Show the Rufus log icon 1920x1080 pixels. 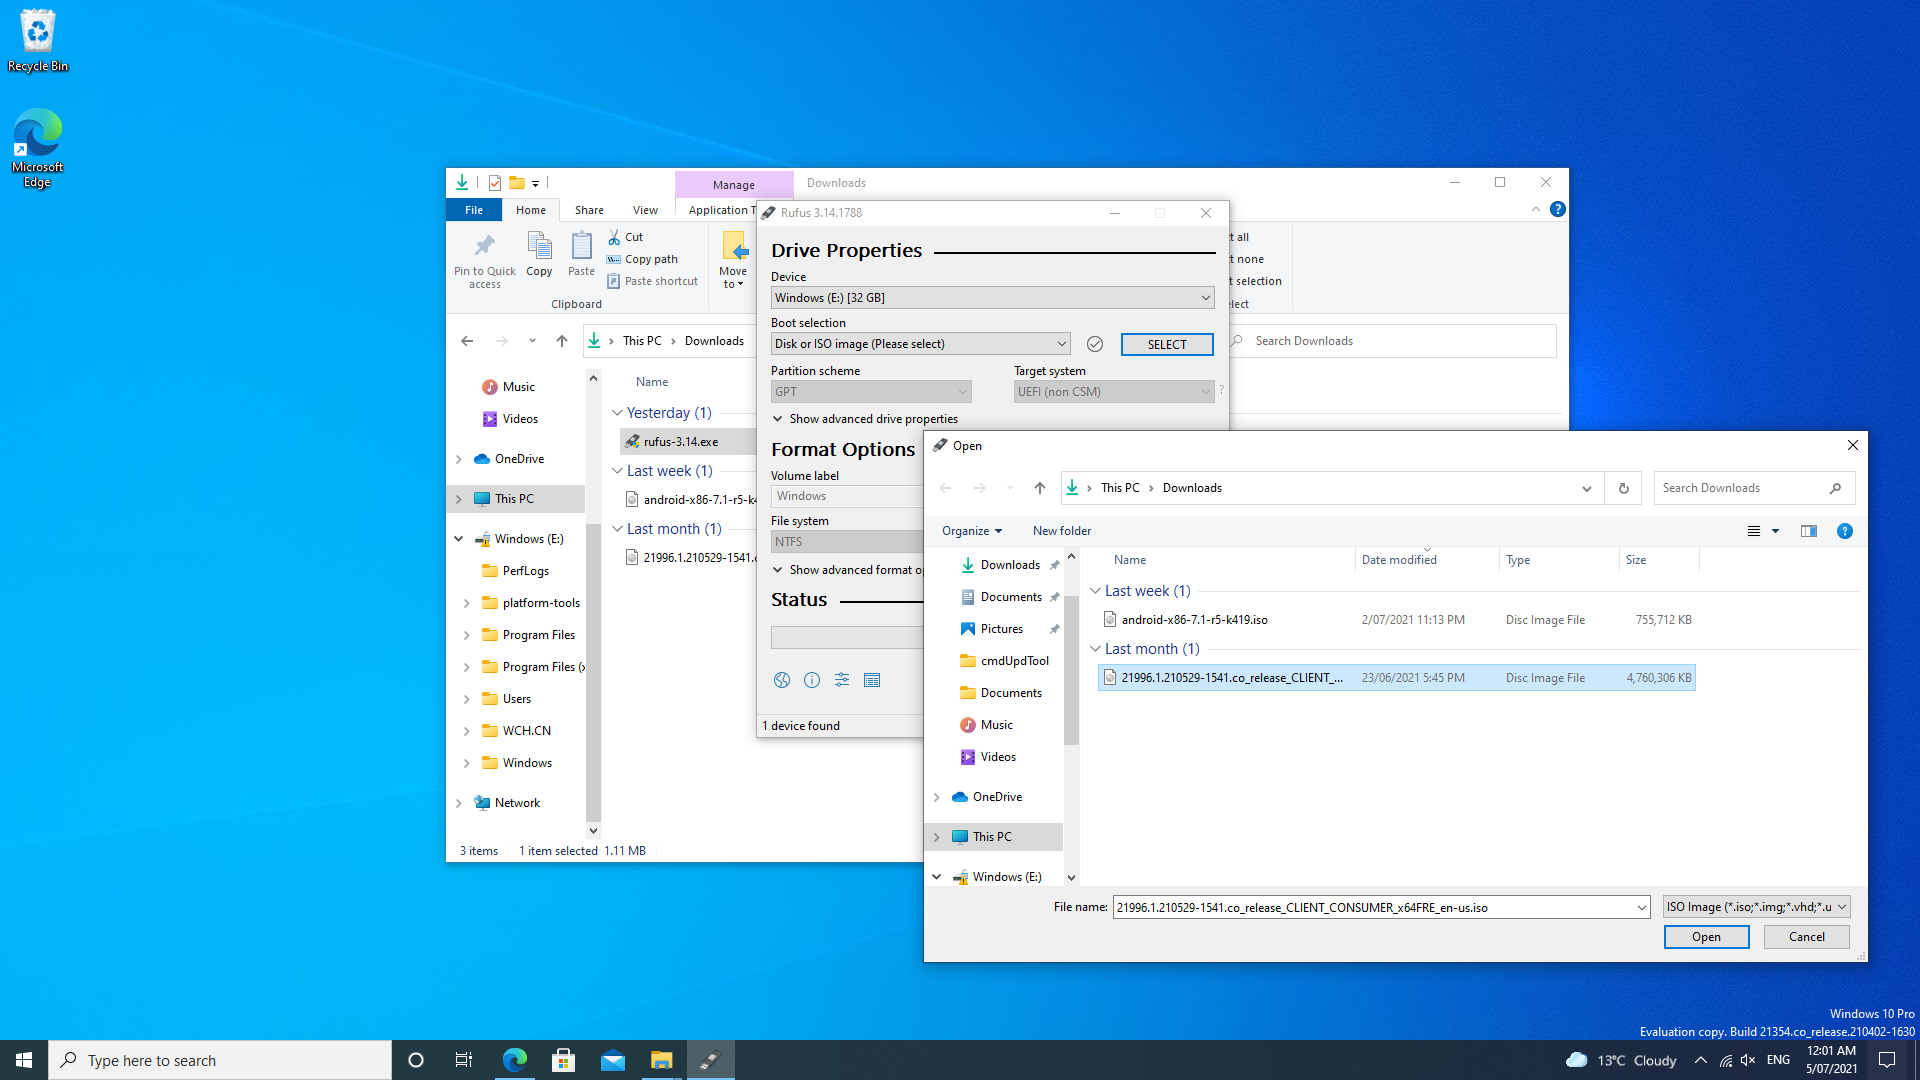(x=872, y=680)
